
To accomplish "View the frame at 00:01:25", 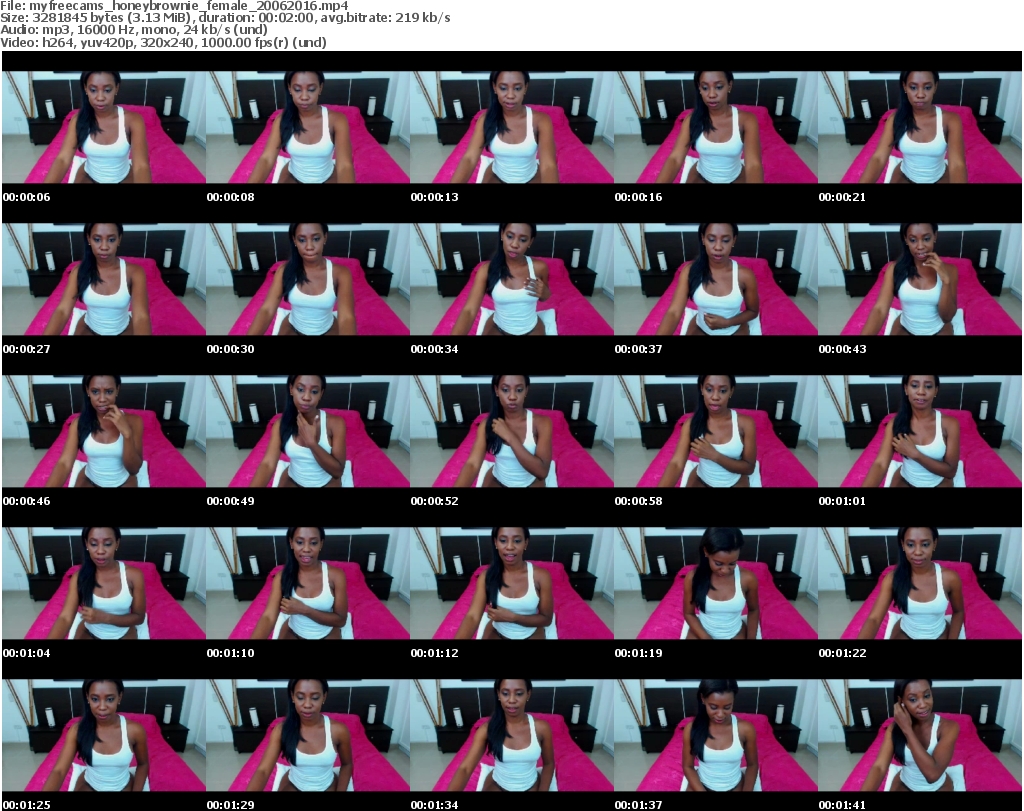I will tap(104, 735).
